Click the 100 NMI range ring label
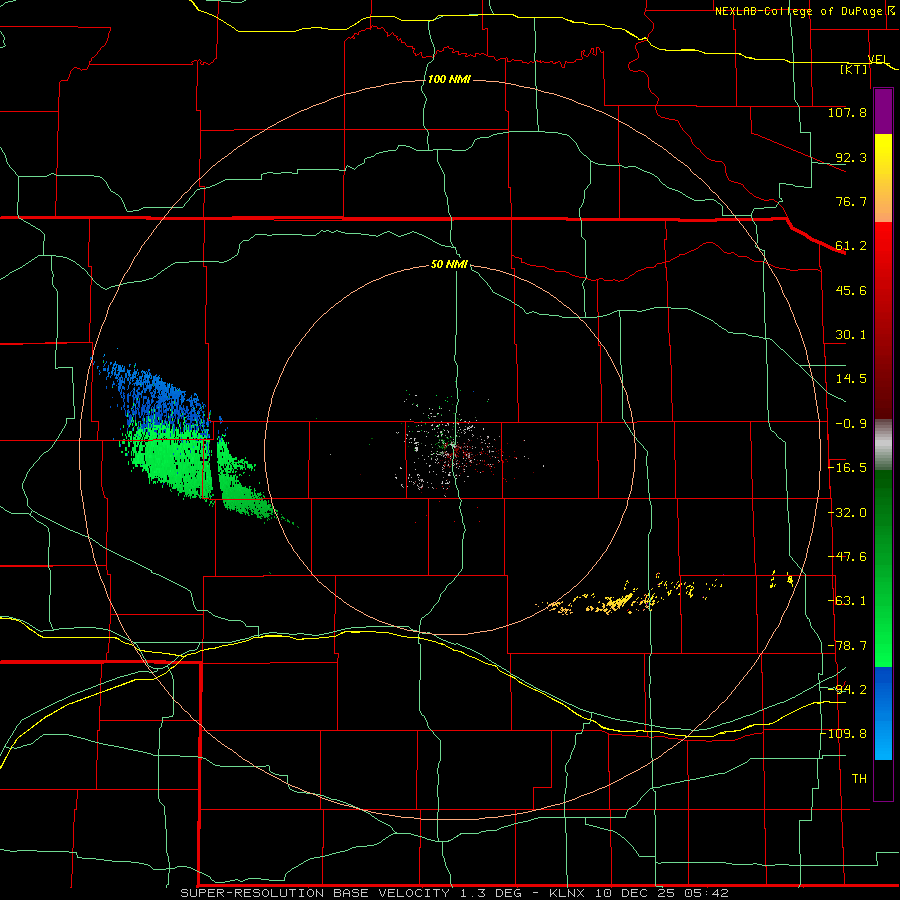The height and width of the screenshot is (900, 900). pyautogui.click(x=449, y=79)
